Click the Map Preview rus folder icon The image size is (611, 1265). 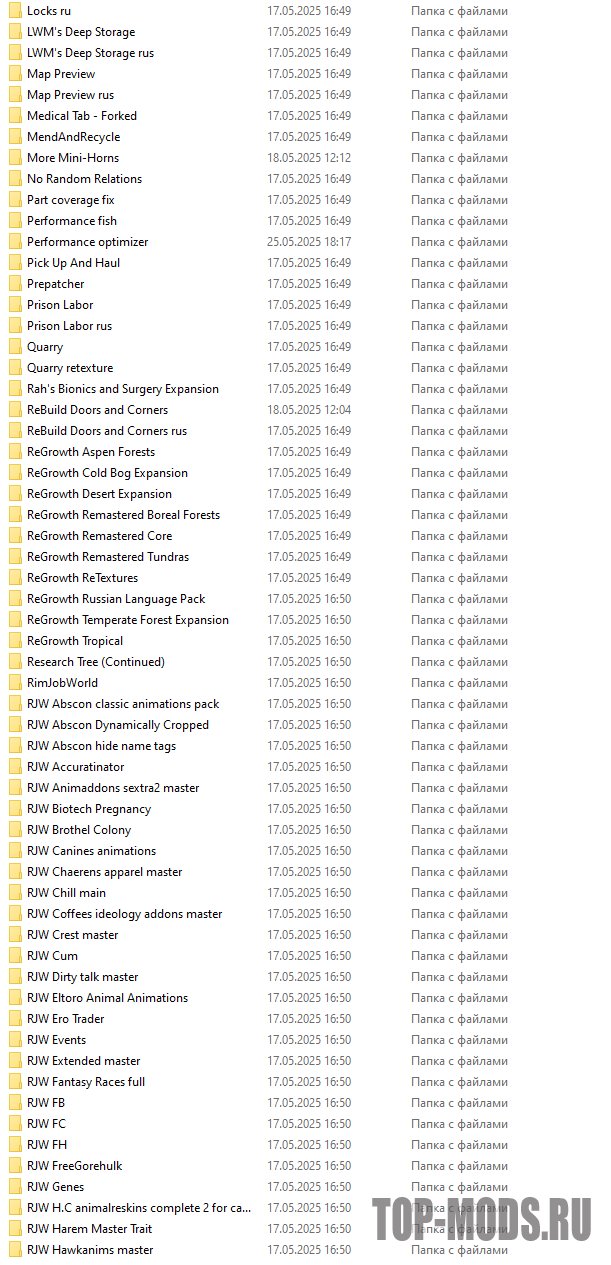click(14, 95)
